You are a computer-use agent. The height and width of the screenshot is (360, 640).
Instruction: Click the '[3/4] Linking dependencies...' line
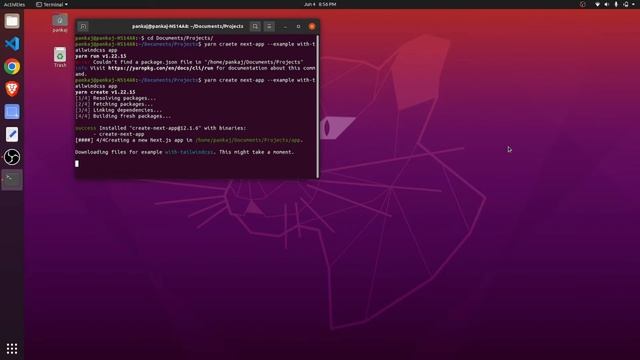click(119, 110)
